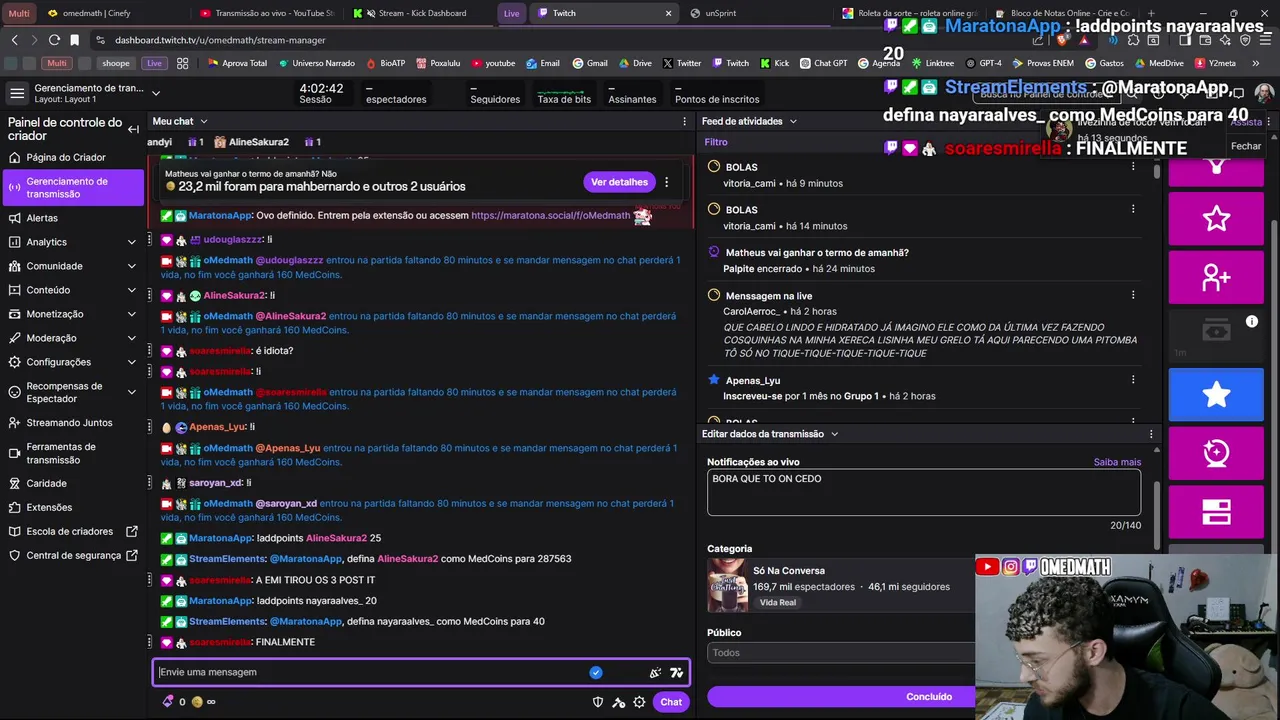
Task: Open chat settings gear icon
Action: tap(639, 702)
